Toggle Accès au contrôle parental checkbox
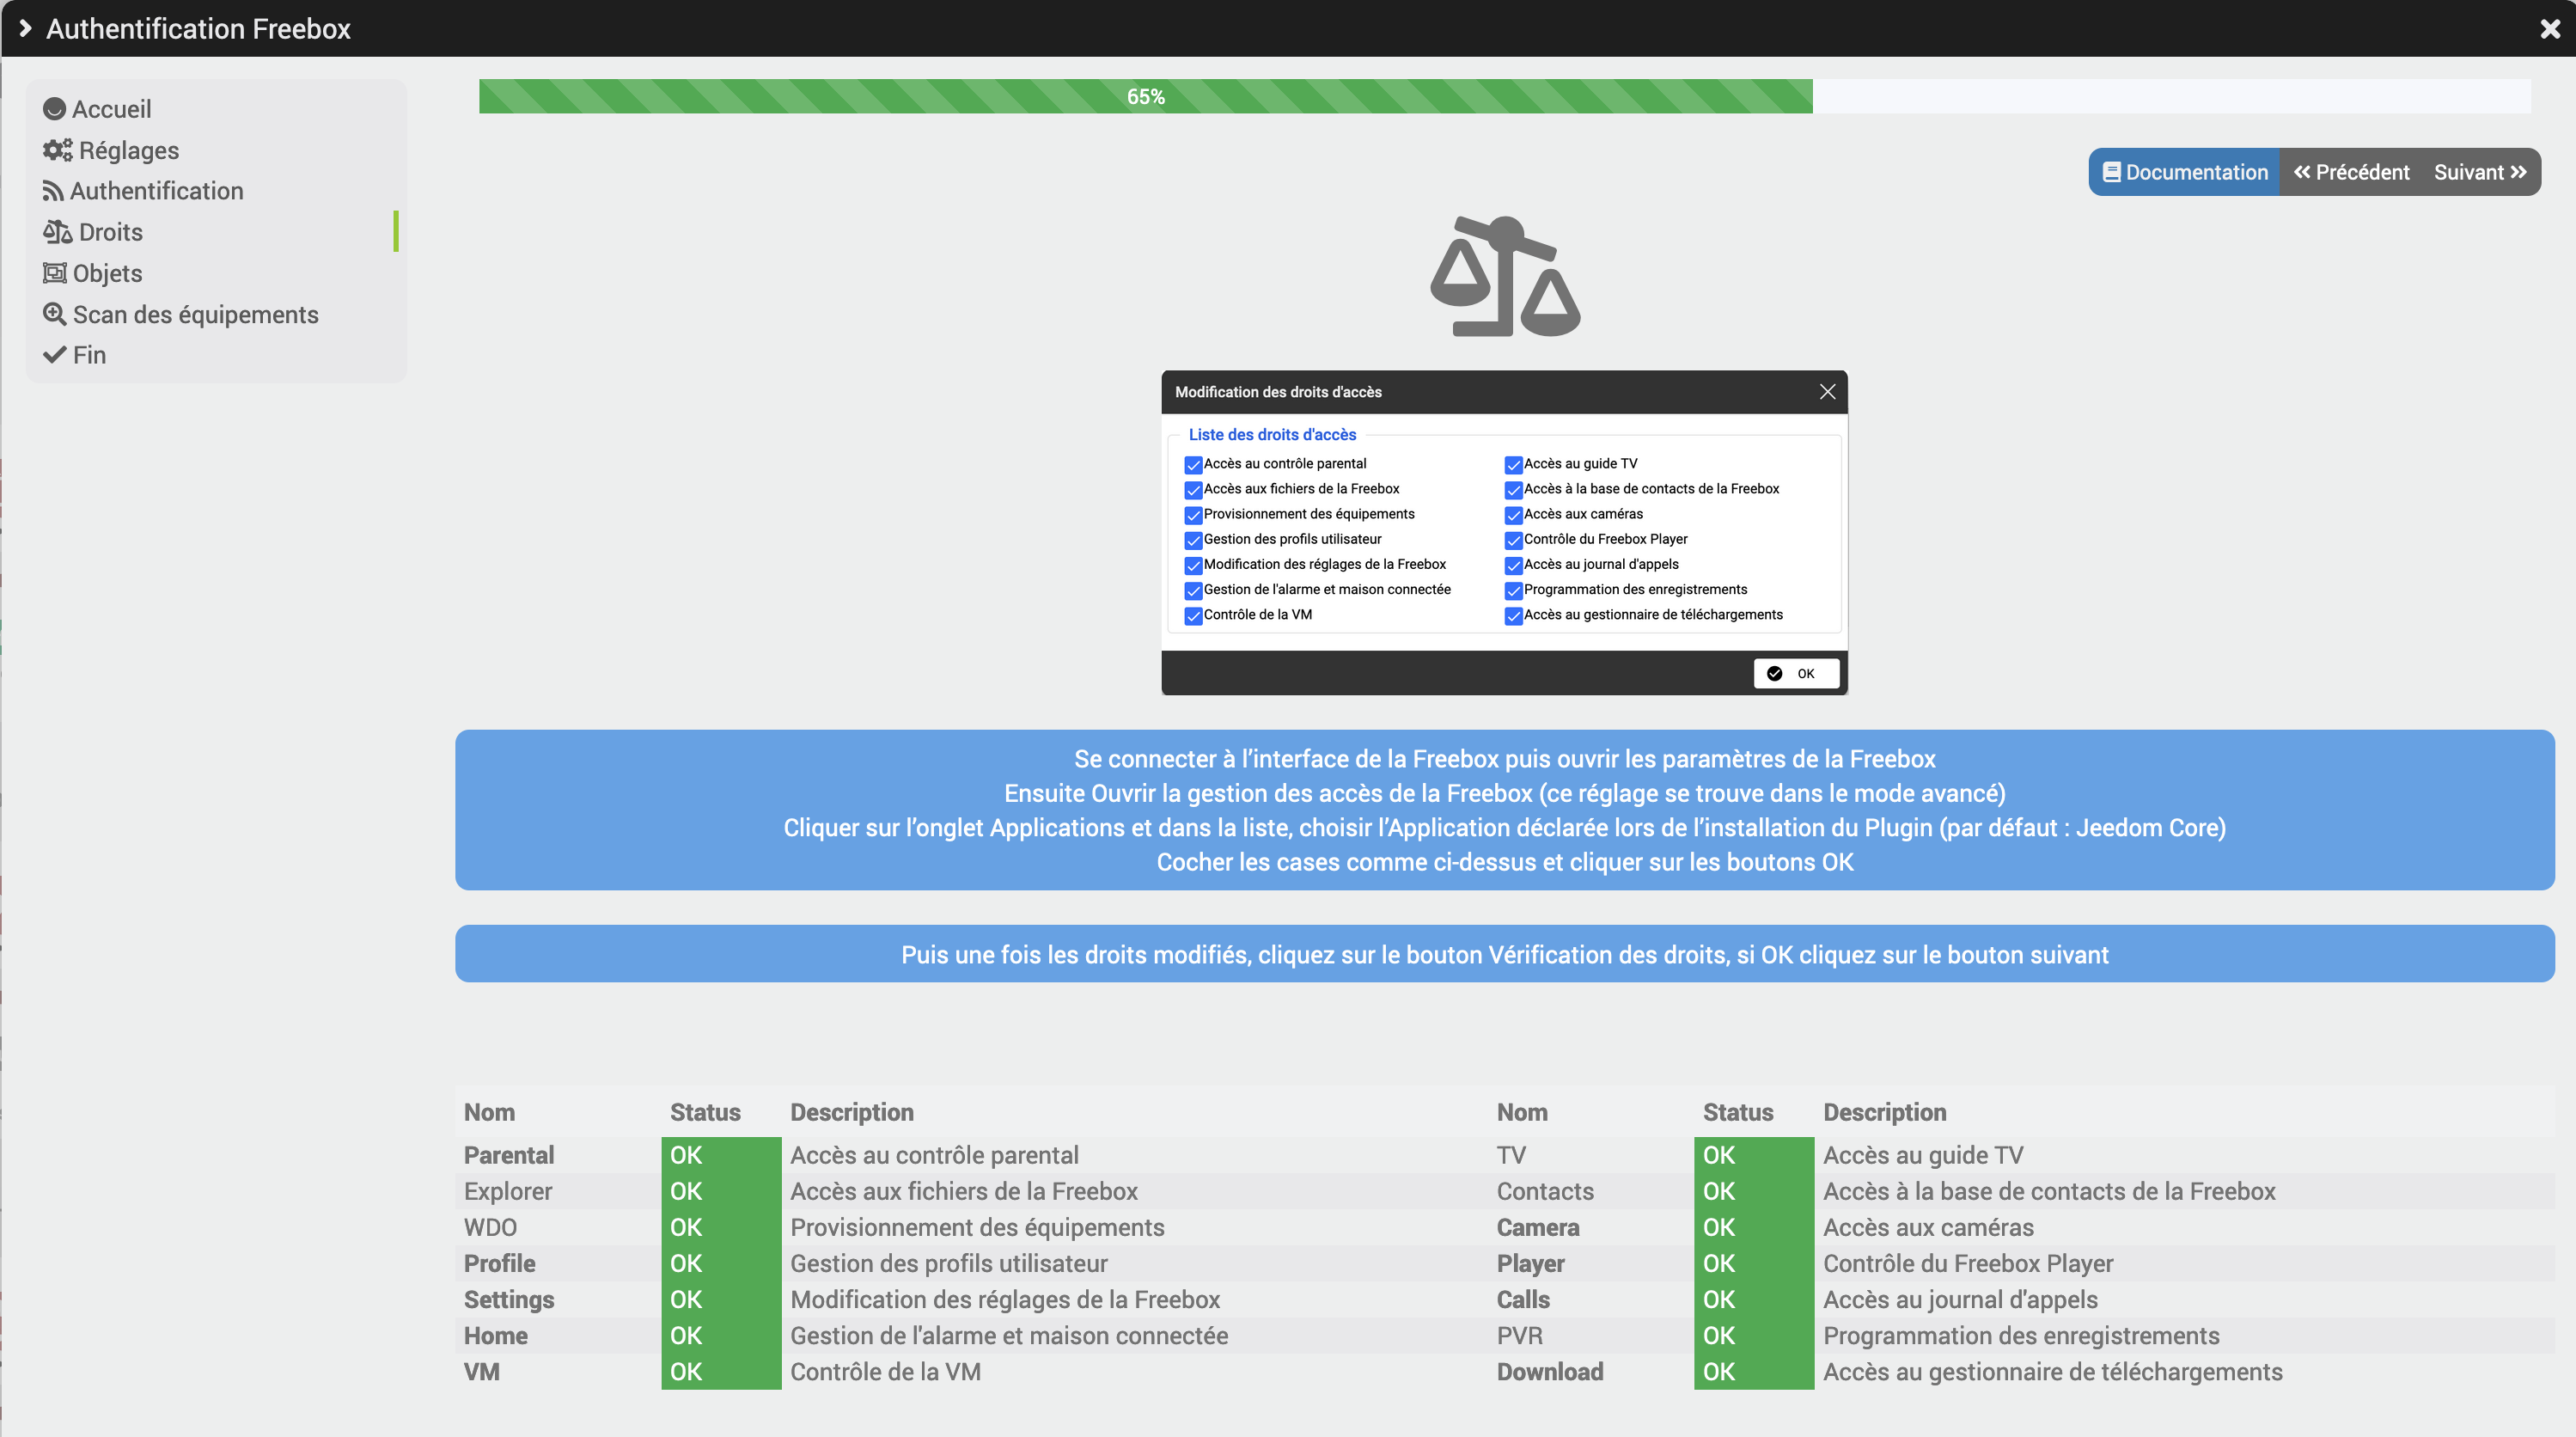 point(1193,465)
